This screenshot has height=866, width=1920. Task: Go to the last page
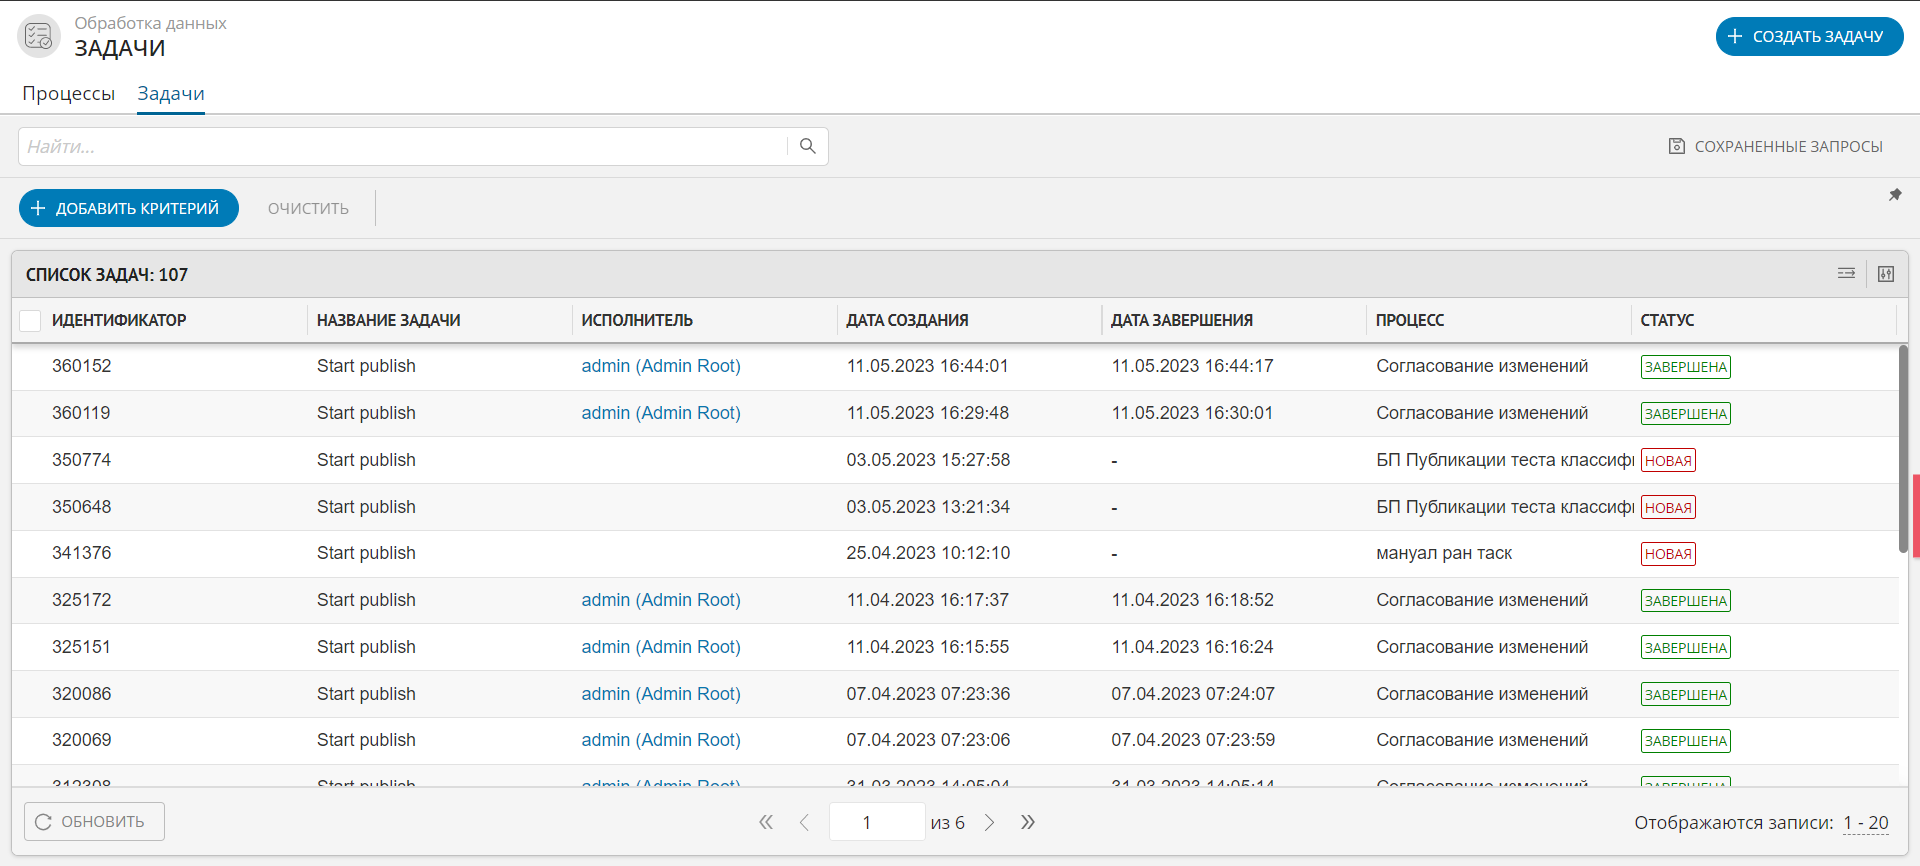pyautogui.click(x=1028, y=822)
